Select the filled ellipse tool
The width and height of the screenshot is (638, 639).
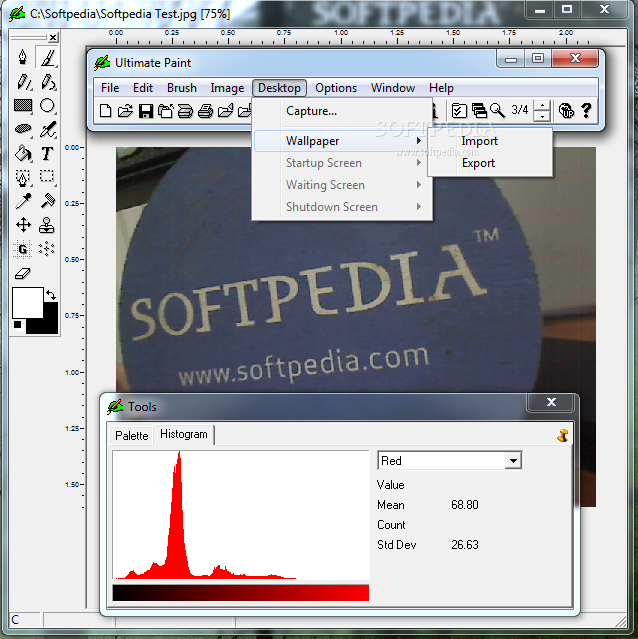coord(23,129)
